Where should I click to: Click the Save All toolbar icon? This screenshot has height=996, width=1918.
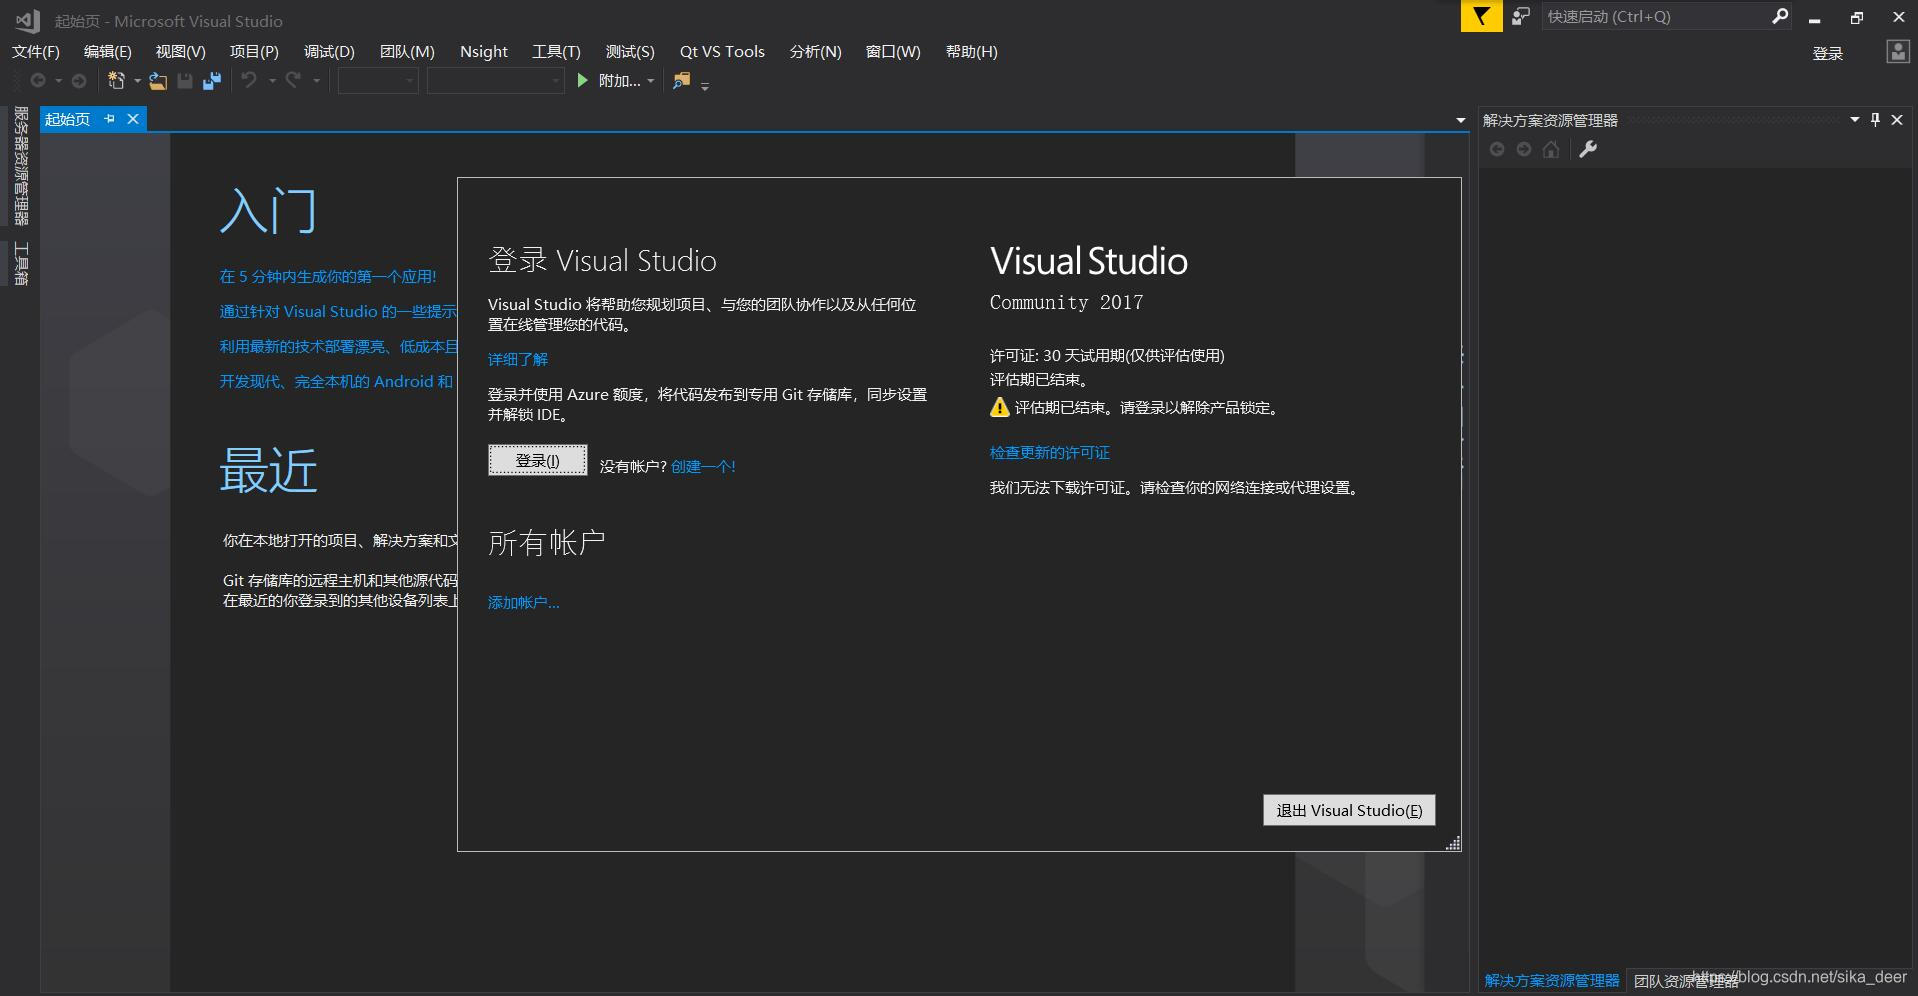(x=212, y=81)
